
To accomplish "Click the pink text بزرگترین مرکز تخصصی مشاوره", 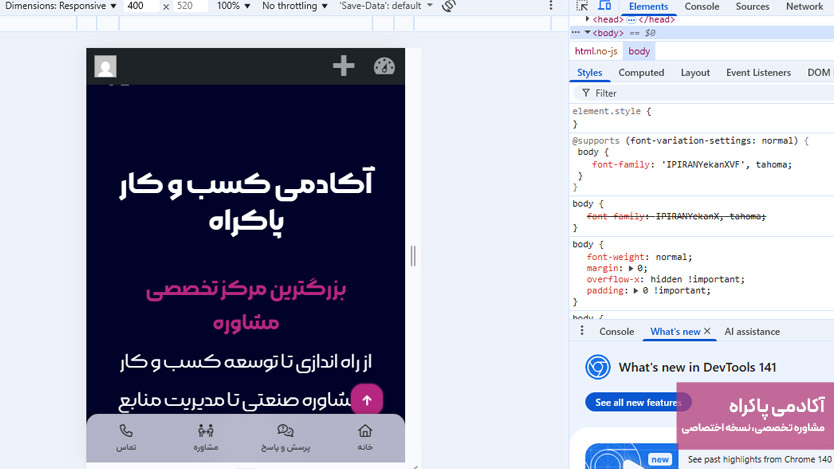I will pyautogui.click(x=246, y=306).
